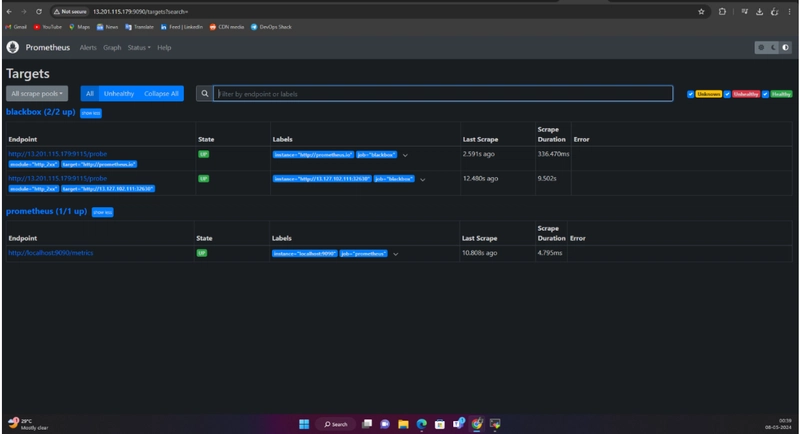Click the job="prometheus" label badge

(364, 253)
